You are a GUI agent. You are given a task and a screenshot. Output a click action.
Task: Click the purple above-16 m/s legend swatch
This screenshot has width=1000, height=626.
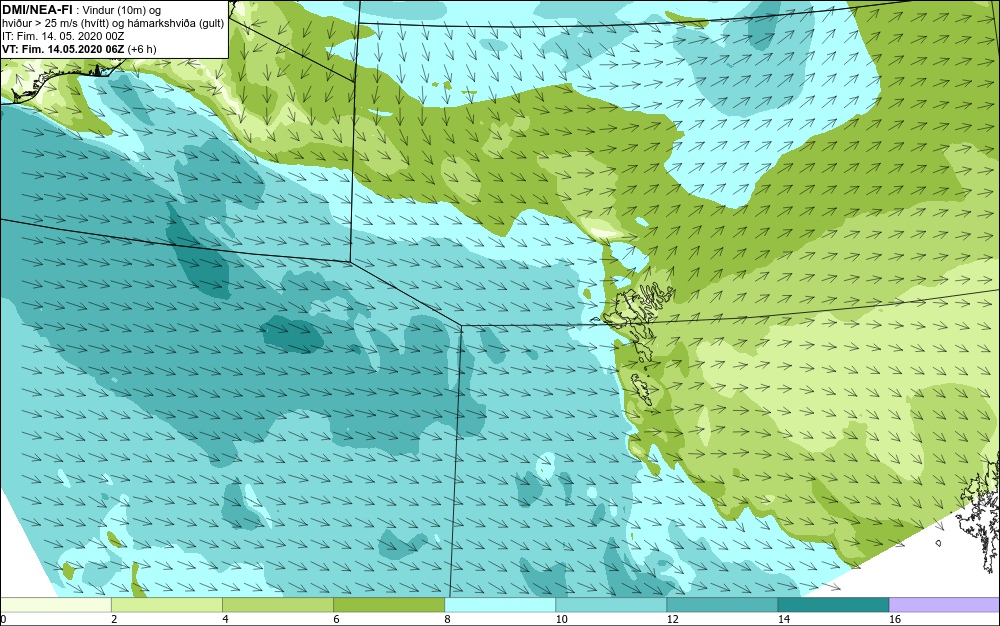pos(945,604)
